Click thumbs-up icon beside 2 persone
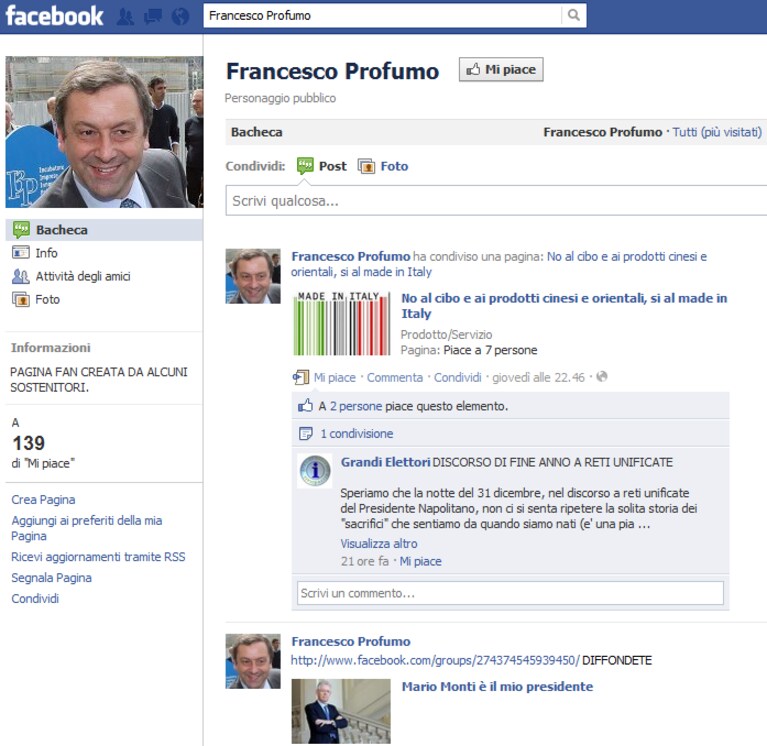This screenshot has height=746, width=767. tap(305, 406)
